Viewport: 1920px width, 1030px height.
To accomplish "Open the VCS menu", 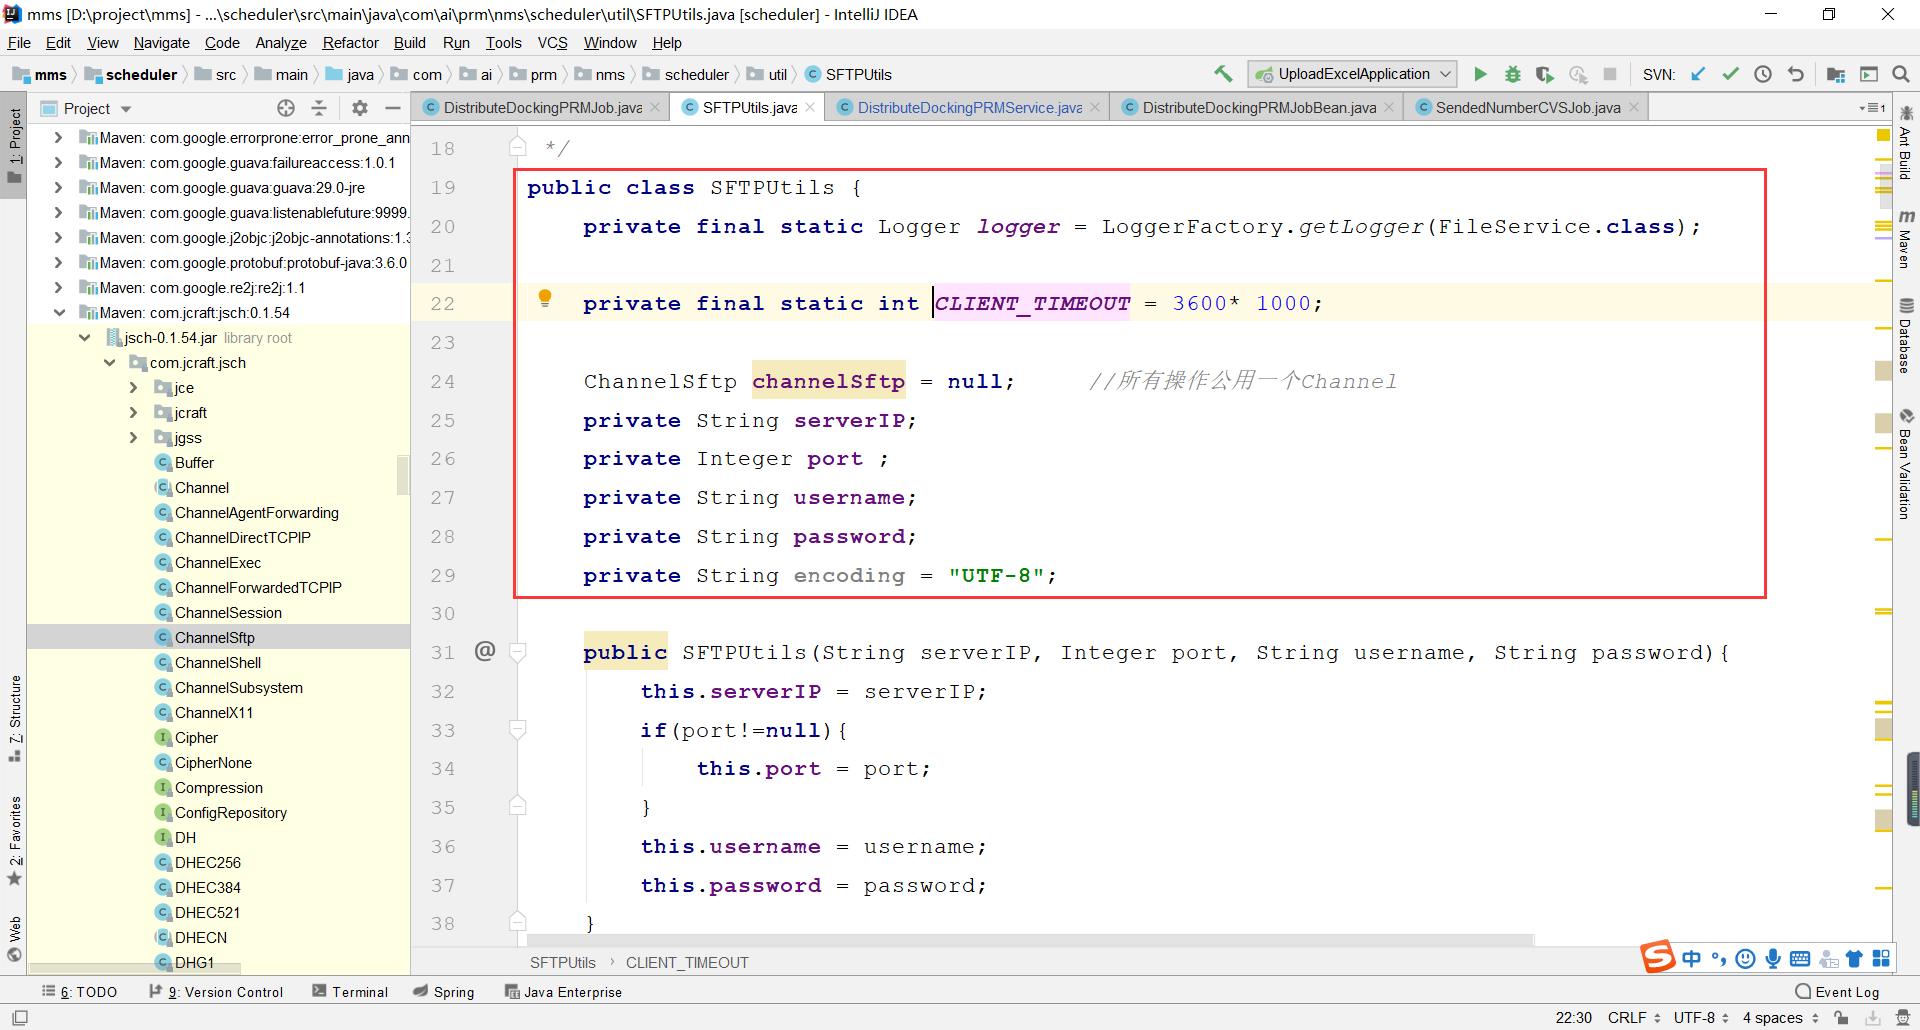I will (552, 43).
